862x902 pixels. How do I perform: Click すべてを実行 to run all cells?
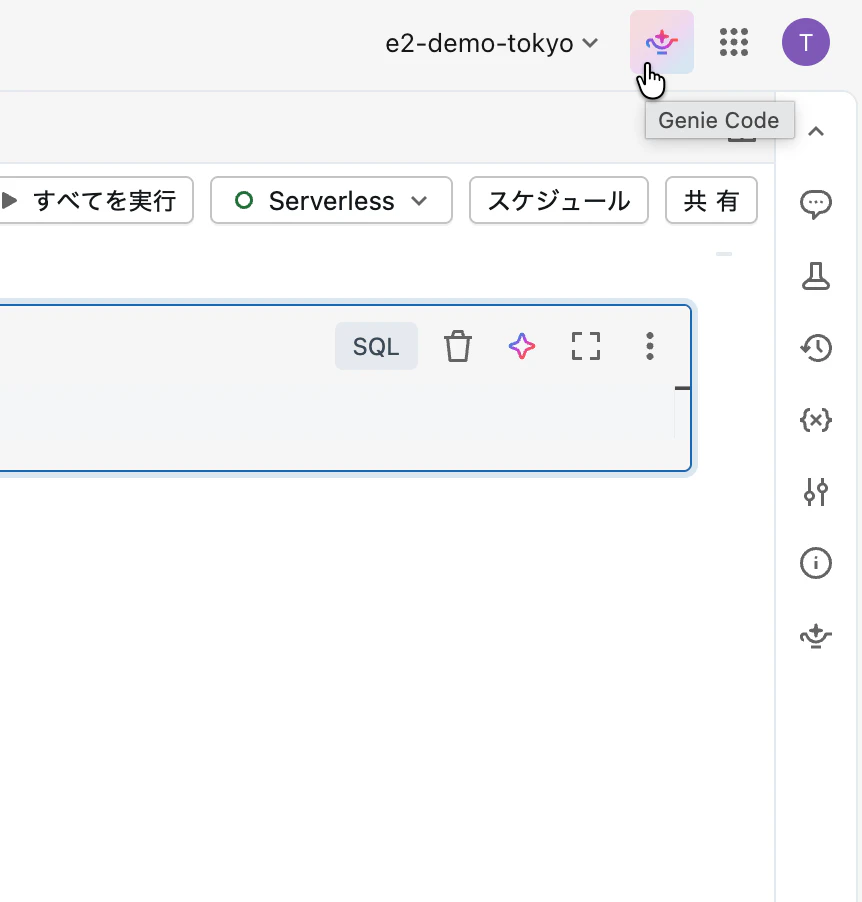(96, 200)
